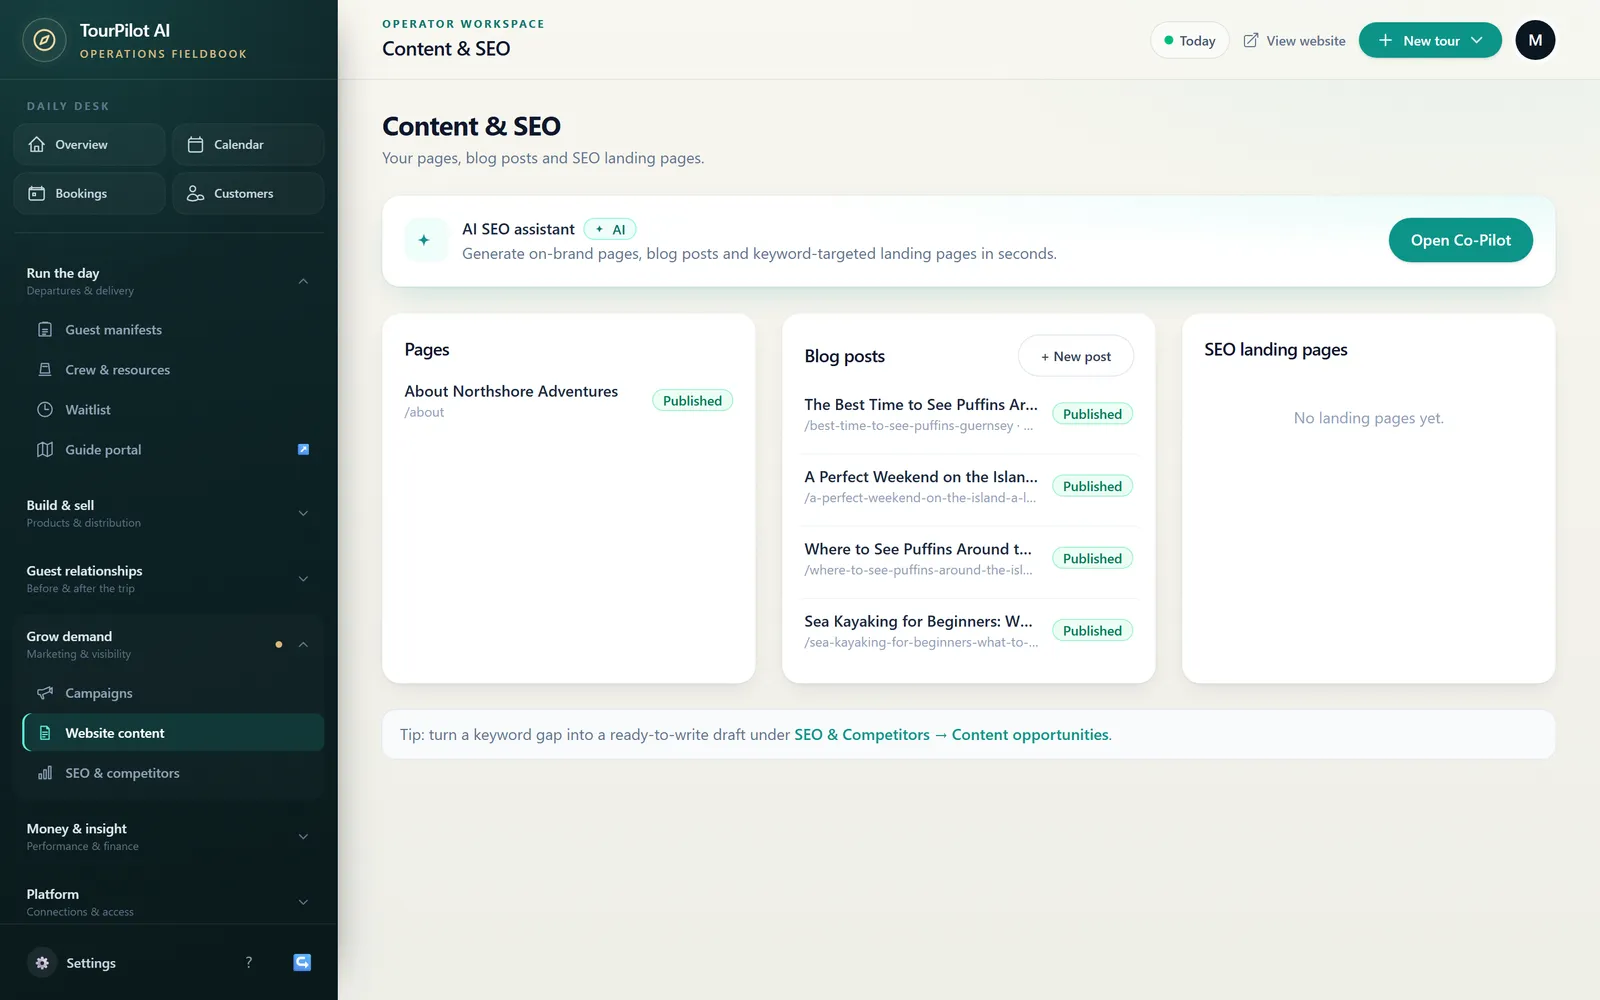The image size is (1600, 1000).
Task: Create a new blog post
Action: pyautogui.click(x=1075, y=356)
